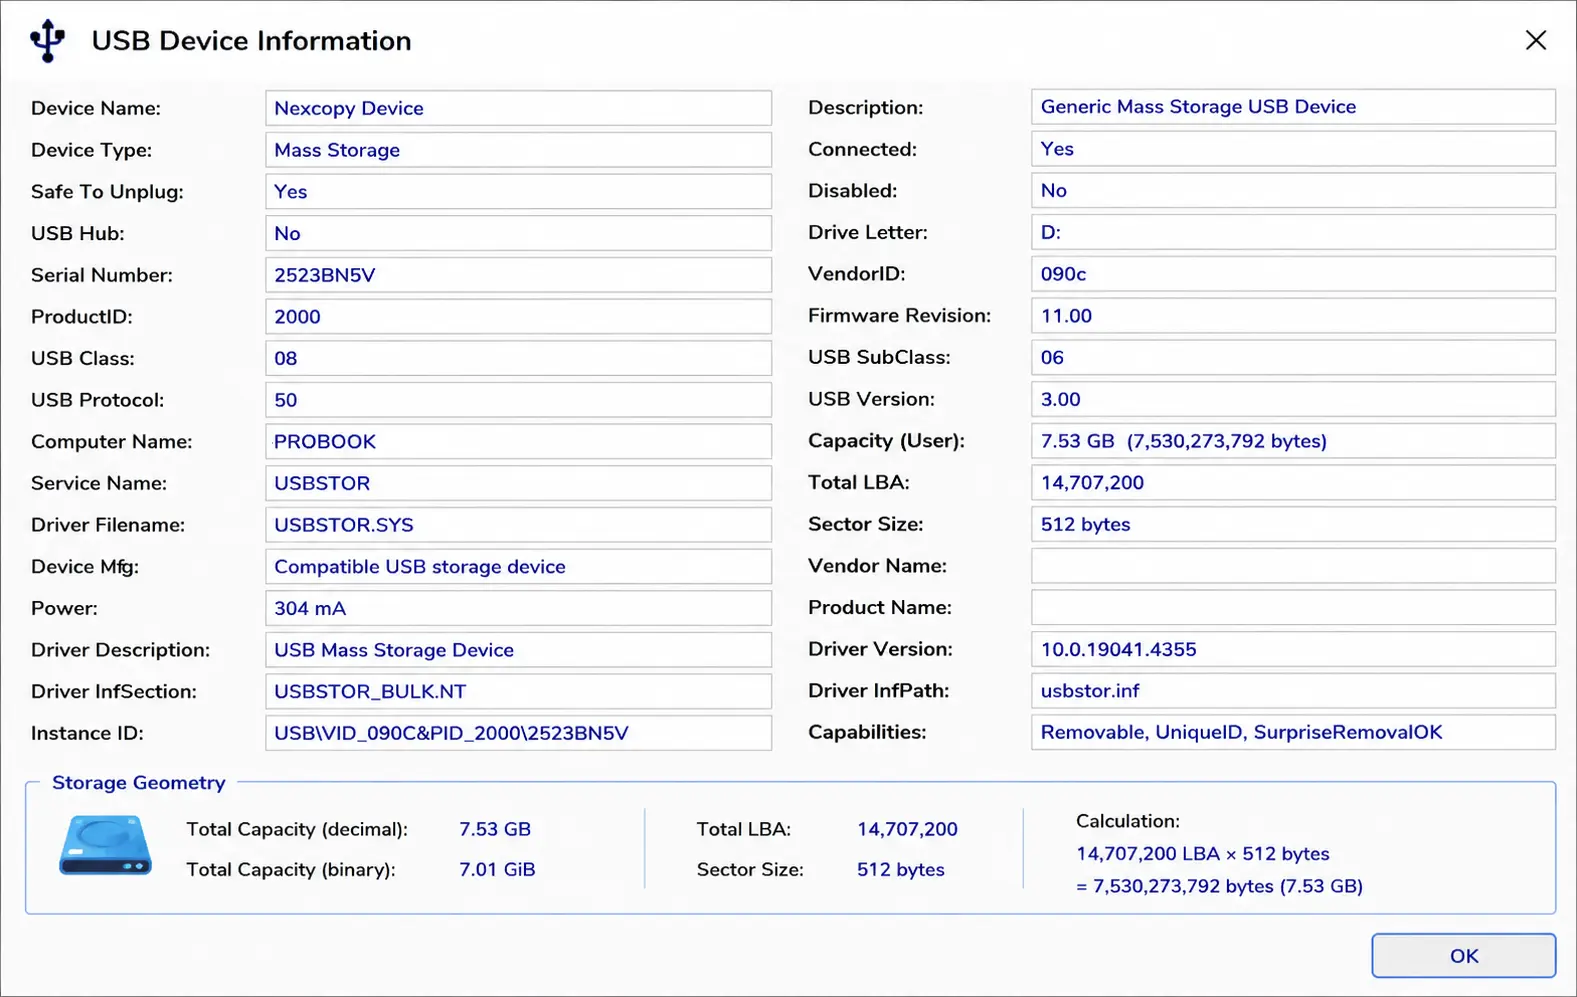Click the Service Name field USBSTOR
This screenshot has width=1577, height=997.
(518, 483)
